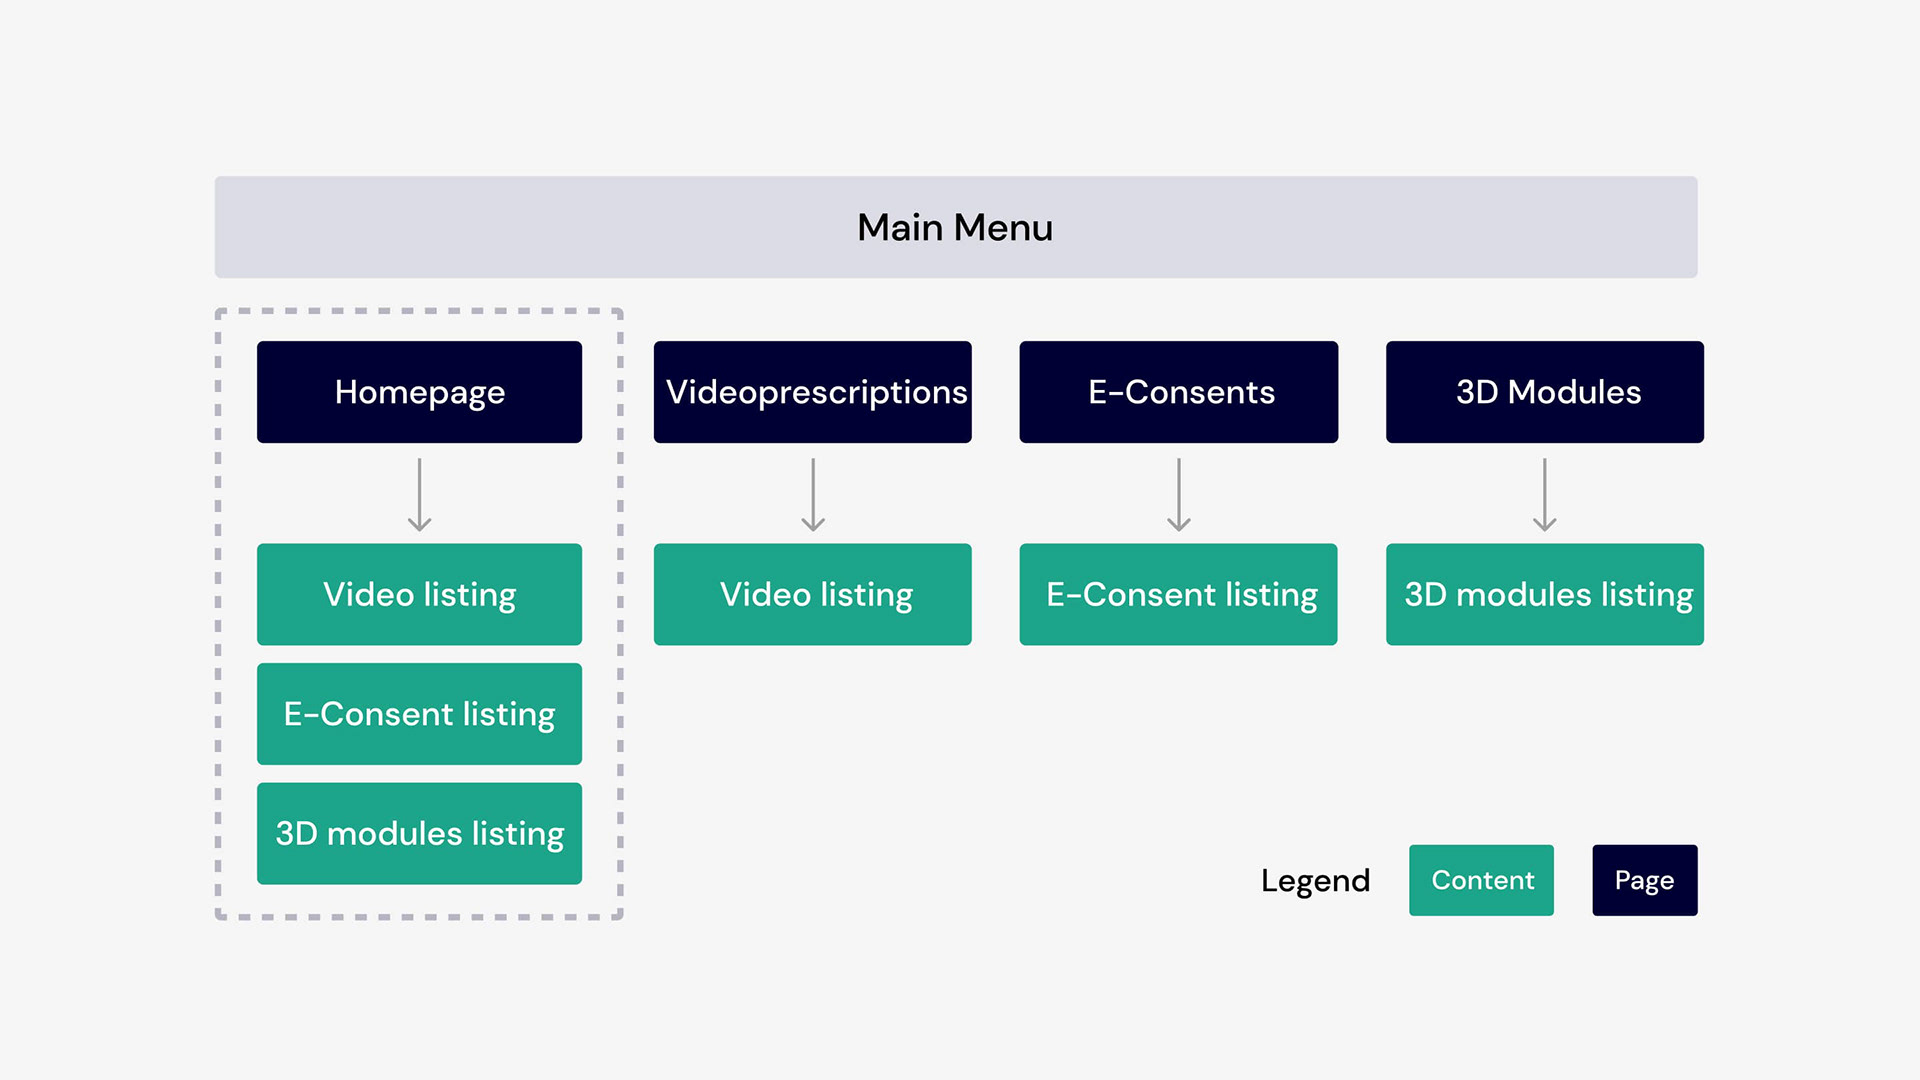Select the E-Consents page box

click(x=1178, y=392)
